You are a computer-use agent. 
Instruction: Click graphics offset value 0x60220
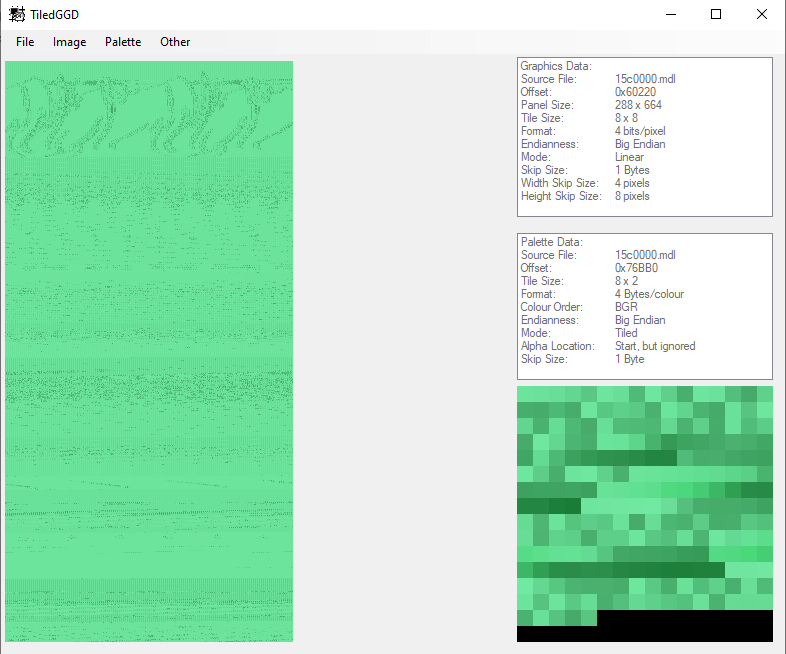tap(635, 92)
